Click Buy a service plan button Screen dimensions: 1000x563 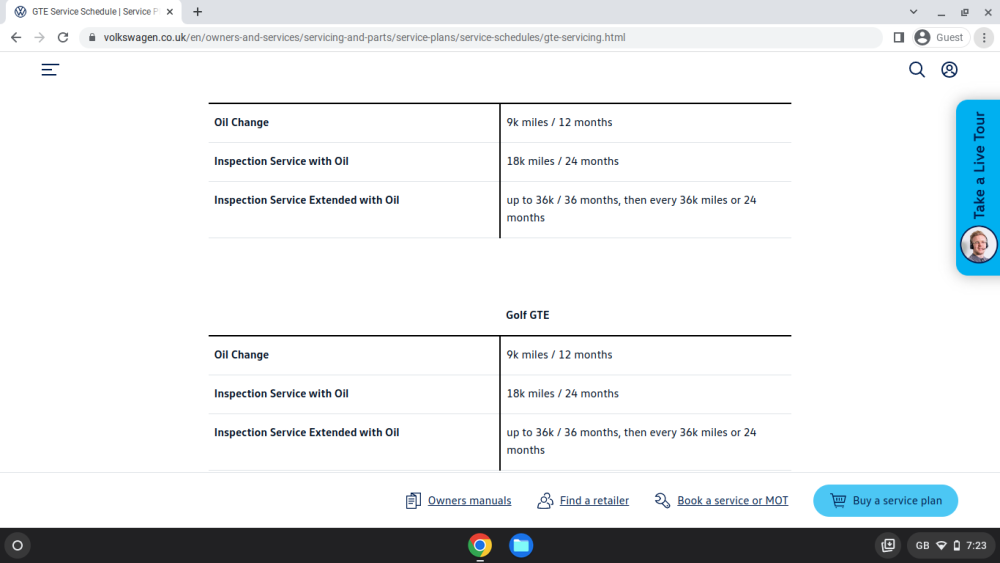tap(885, 501)
